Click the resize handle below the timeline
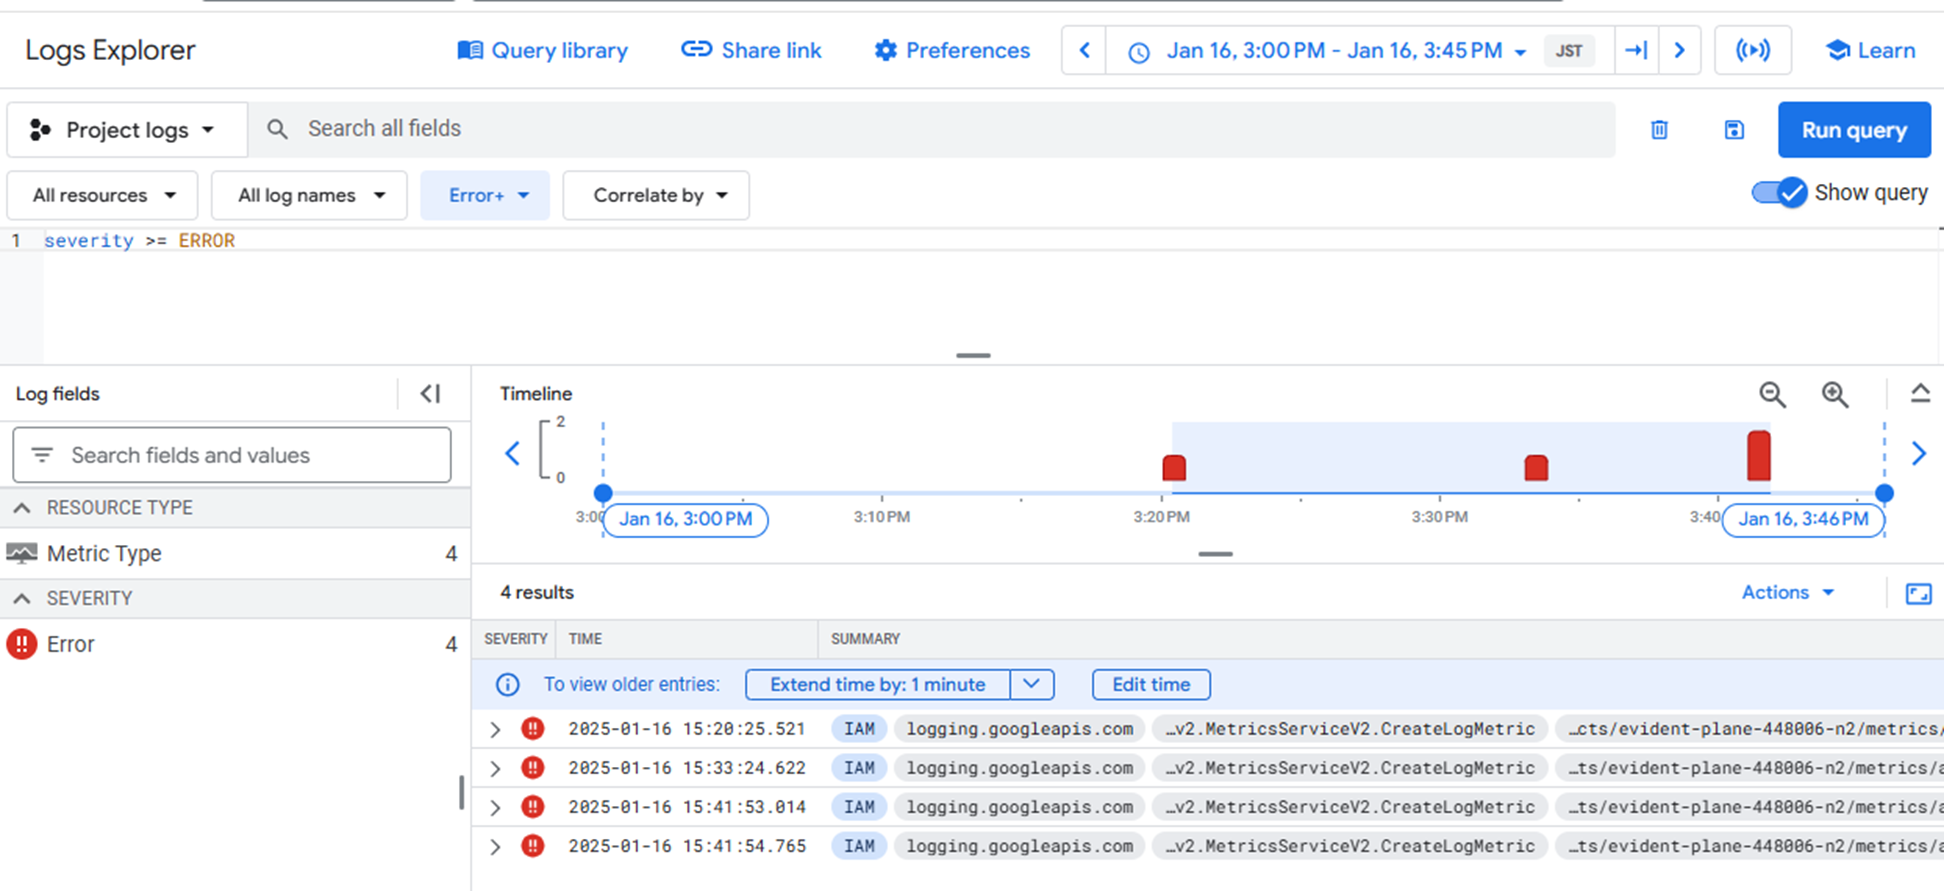The width and height of the screenshot is (1944, 891). 1215,554
